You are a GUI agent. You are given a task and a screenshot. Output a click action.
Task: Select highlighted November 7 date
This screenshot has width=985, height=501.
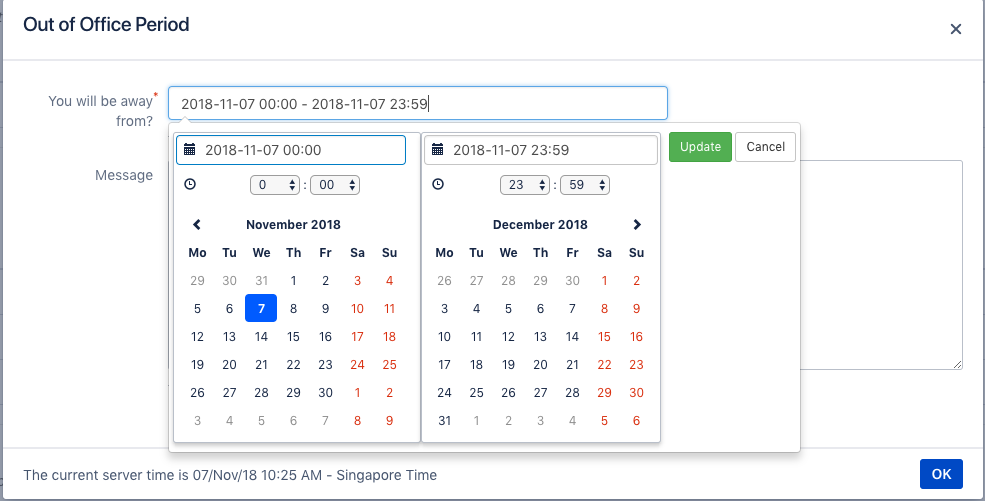coord(261,309)
